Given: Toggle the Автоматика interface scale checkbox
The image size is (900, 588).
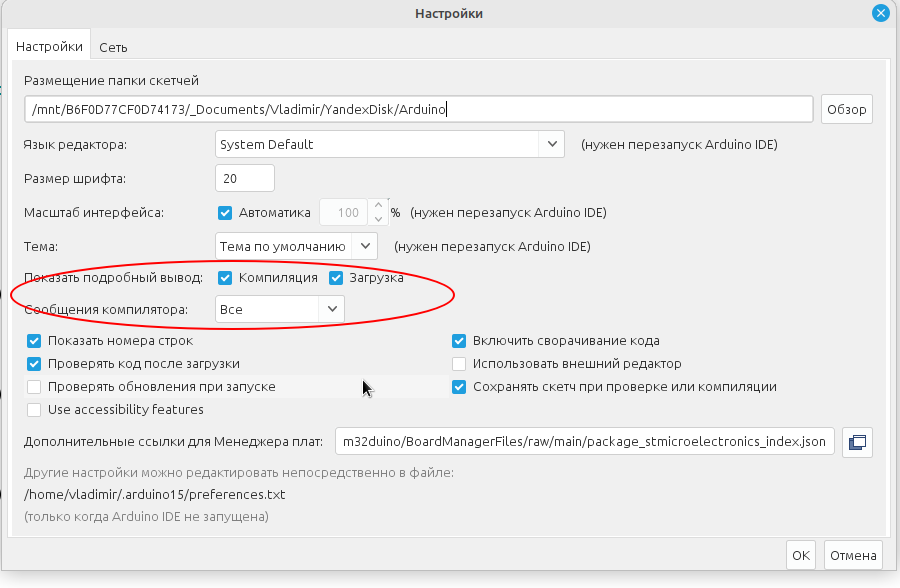Looking at the screenshot, I should 225,213.
